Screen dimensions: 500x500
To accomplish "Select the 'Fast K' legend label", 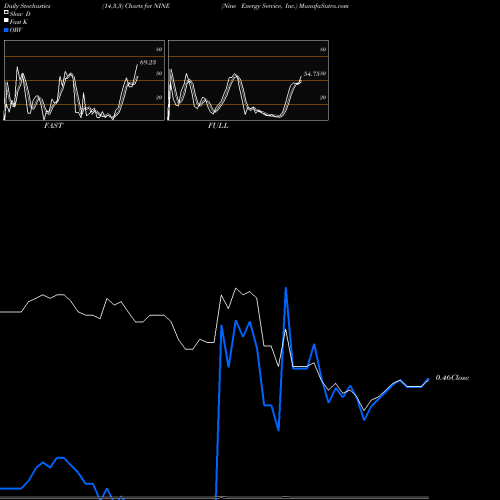I will (19, 22).
